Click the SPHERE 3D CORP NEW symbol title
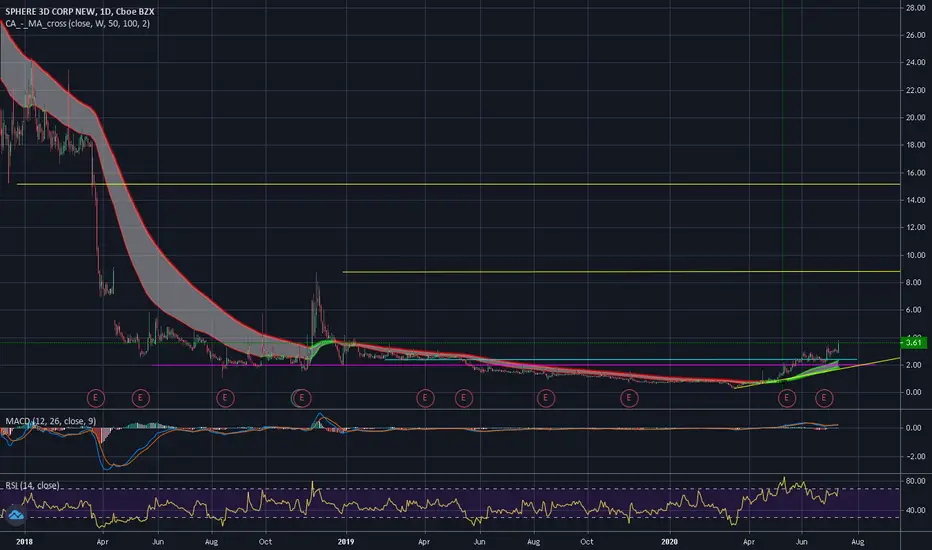932x550 pixels. point(80,11)
